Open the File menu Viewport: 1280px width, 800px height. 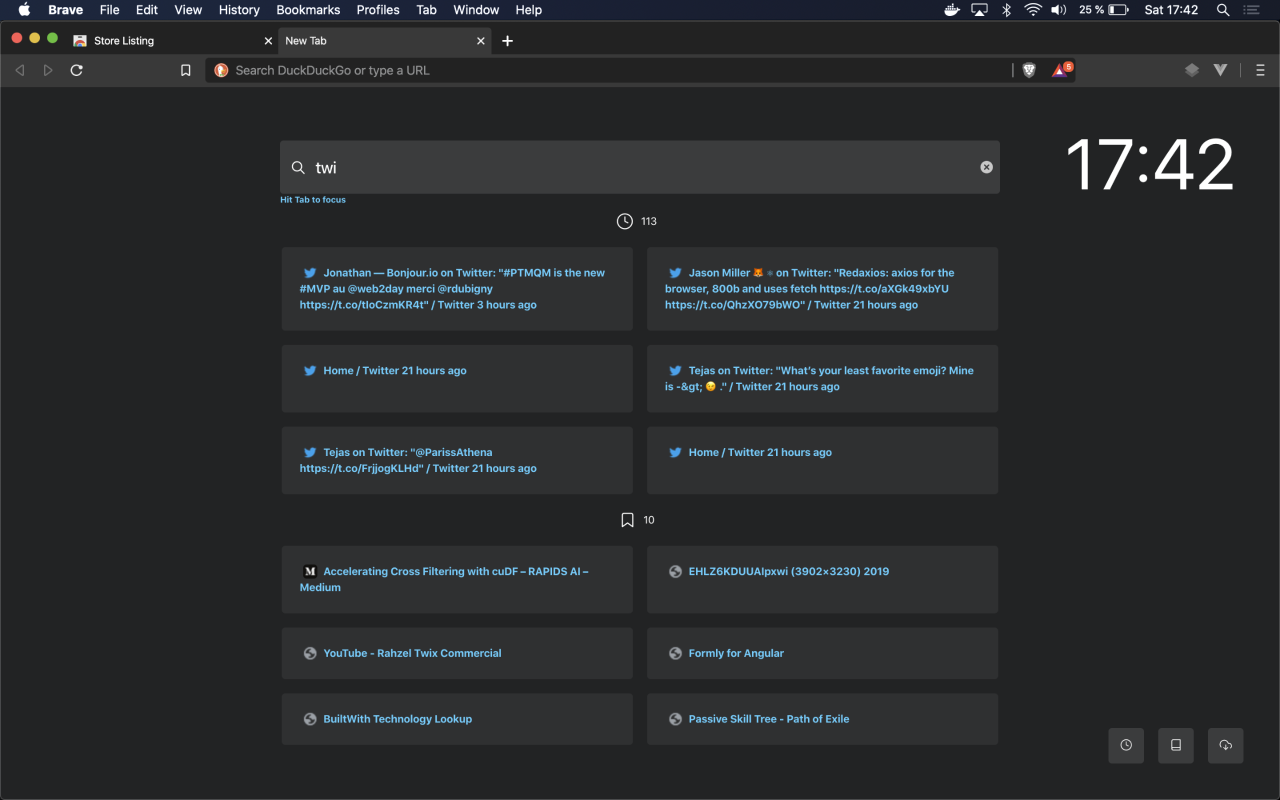[x=109, y=10]
